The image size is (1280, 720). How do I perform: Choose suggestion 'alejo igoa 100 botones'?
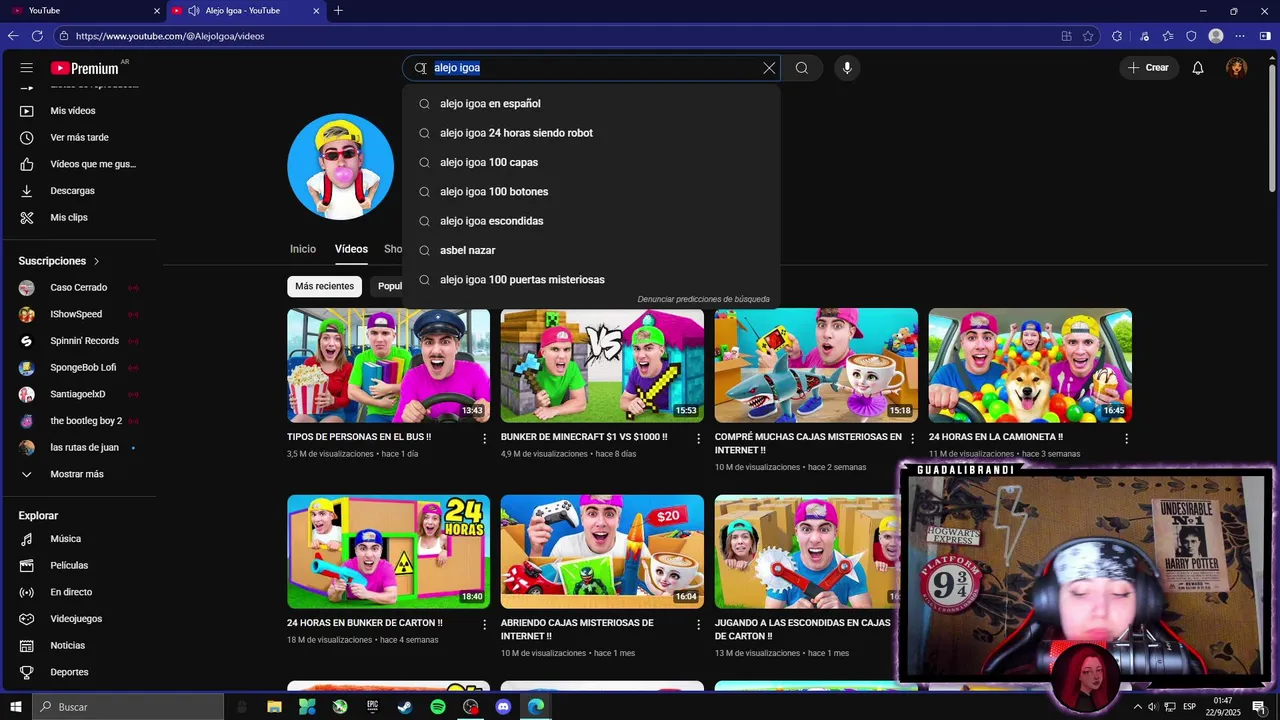click(x=591, y=192)
